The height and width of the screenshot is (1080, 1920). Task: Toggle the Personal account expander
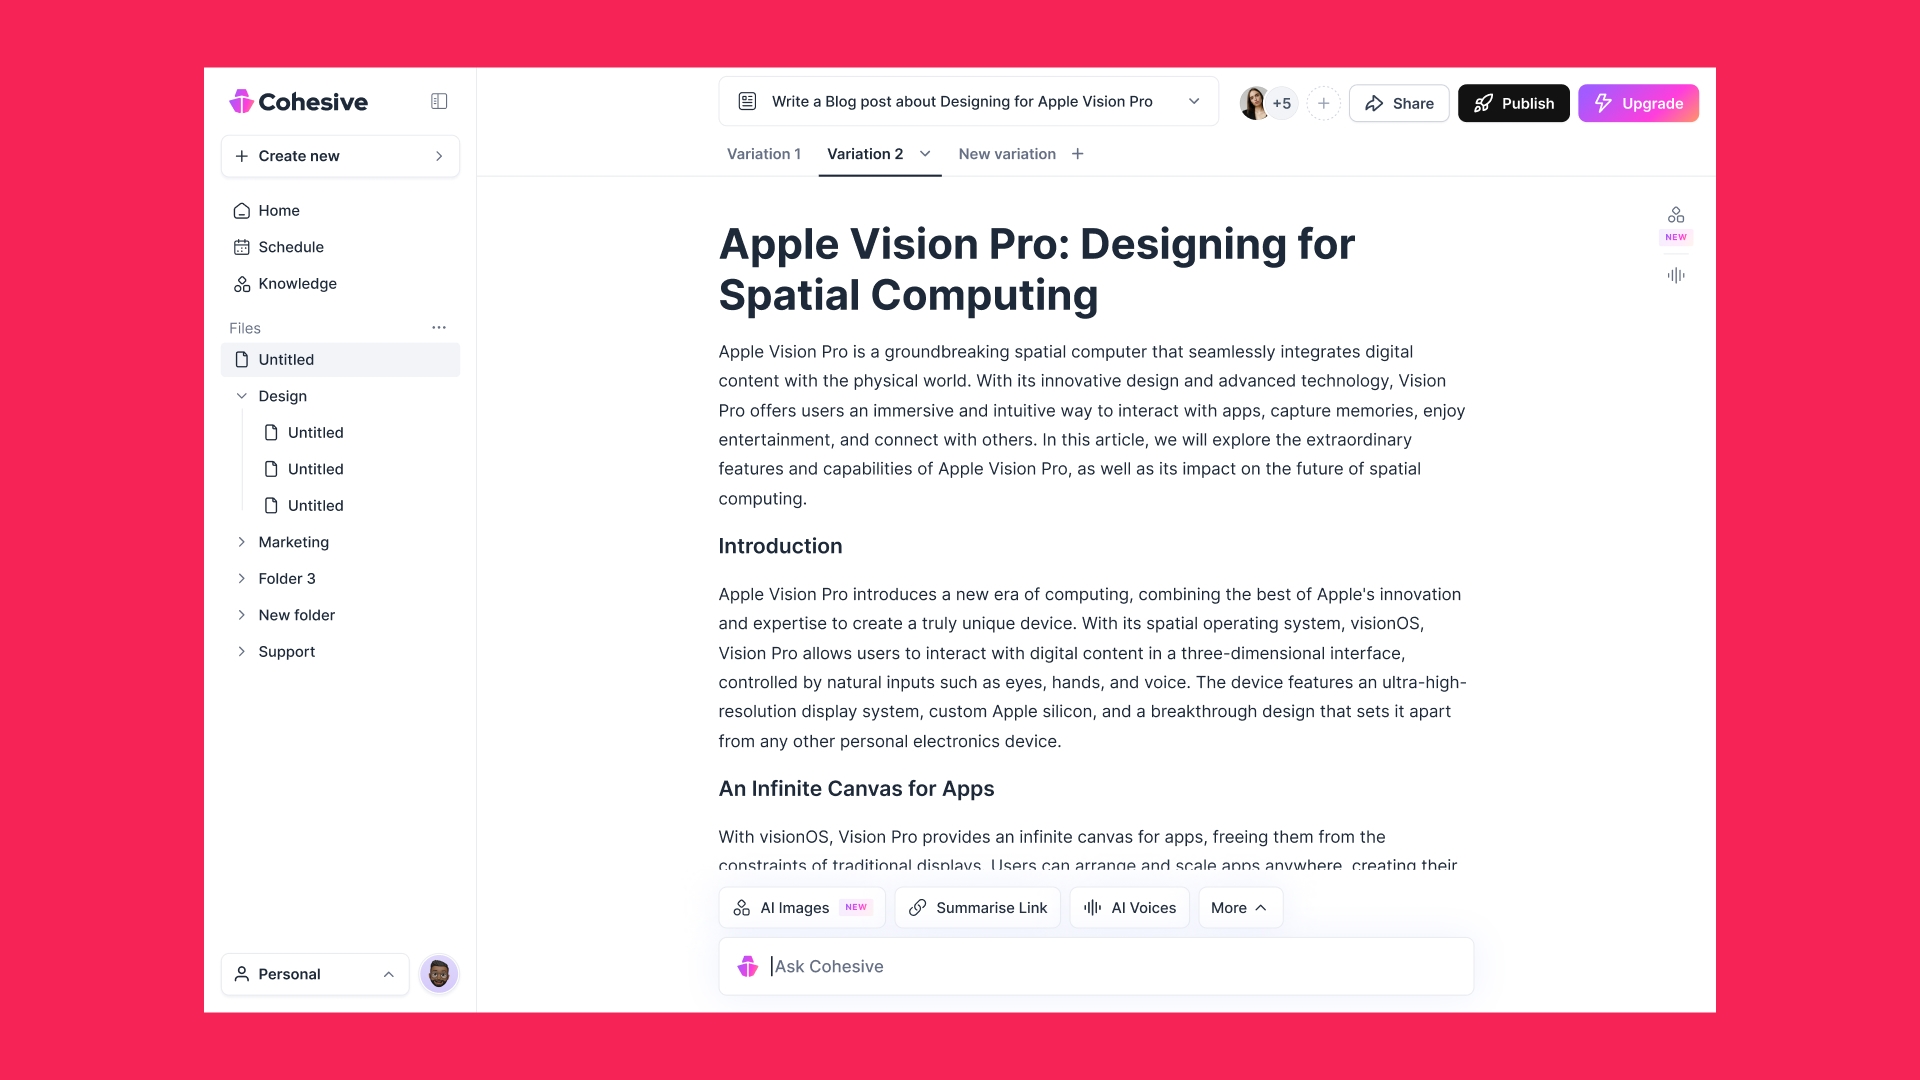click(388, 973)
